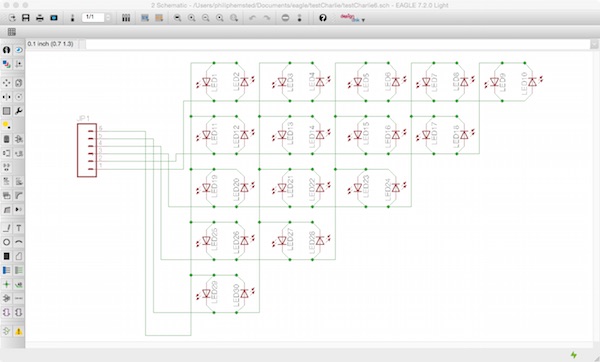Select the Paste tool with yellow dot
Screen dimensions: 600x362
coord(7,125)
